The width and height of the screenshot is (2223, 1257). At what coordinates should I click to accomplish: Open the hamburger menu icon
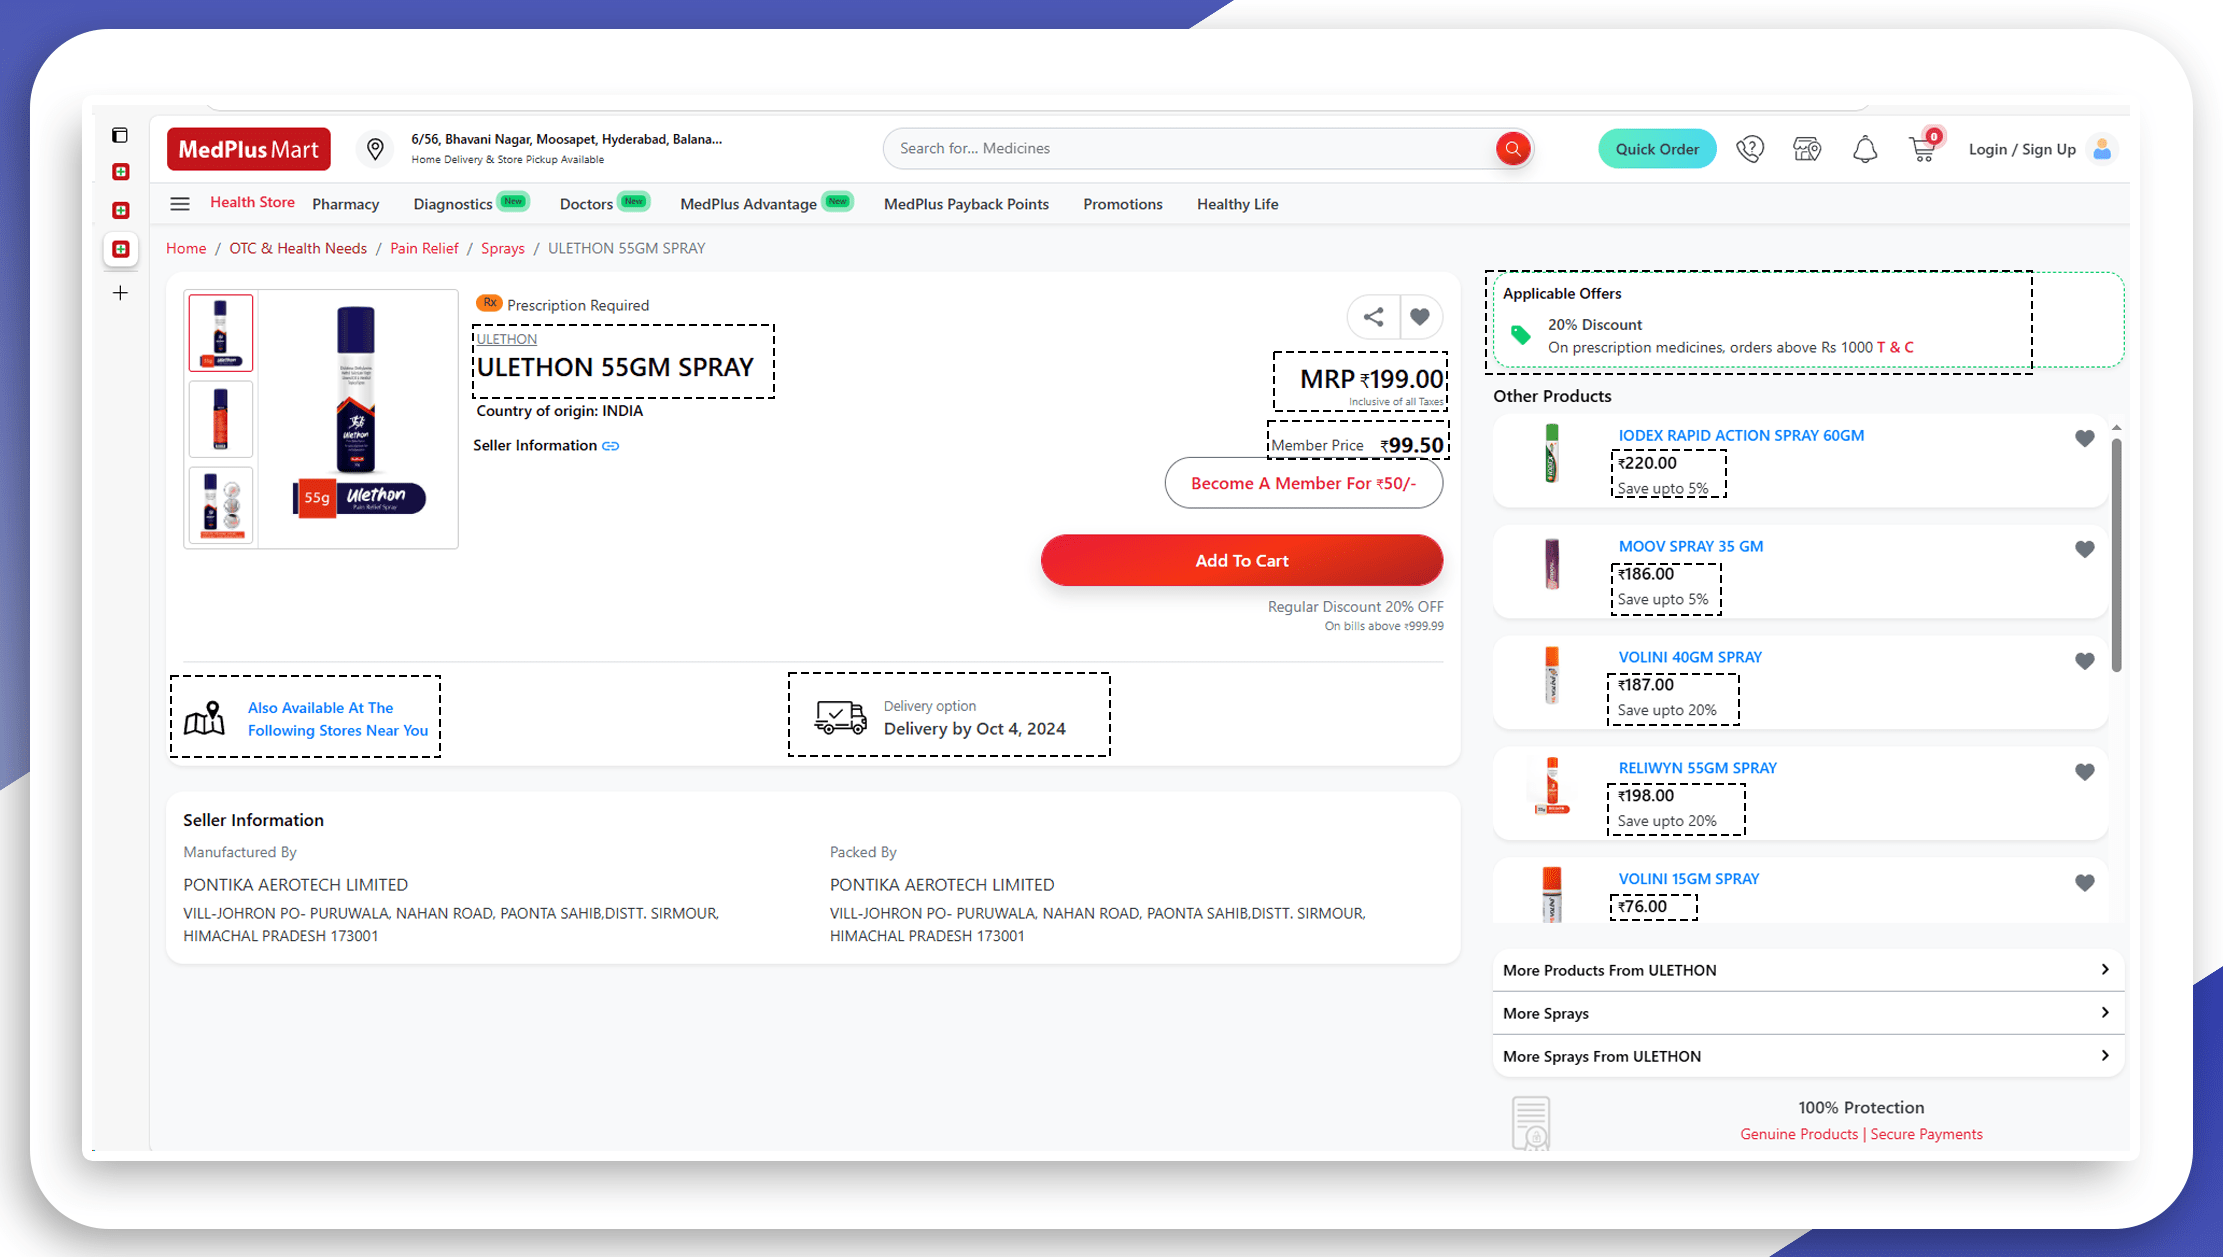point(180,204)
